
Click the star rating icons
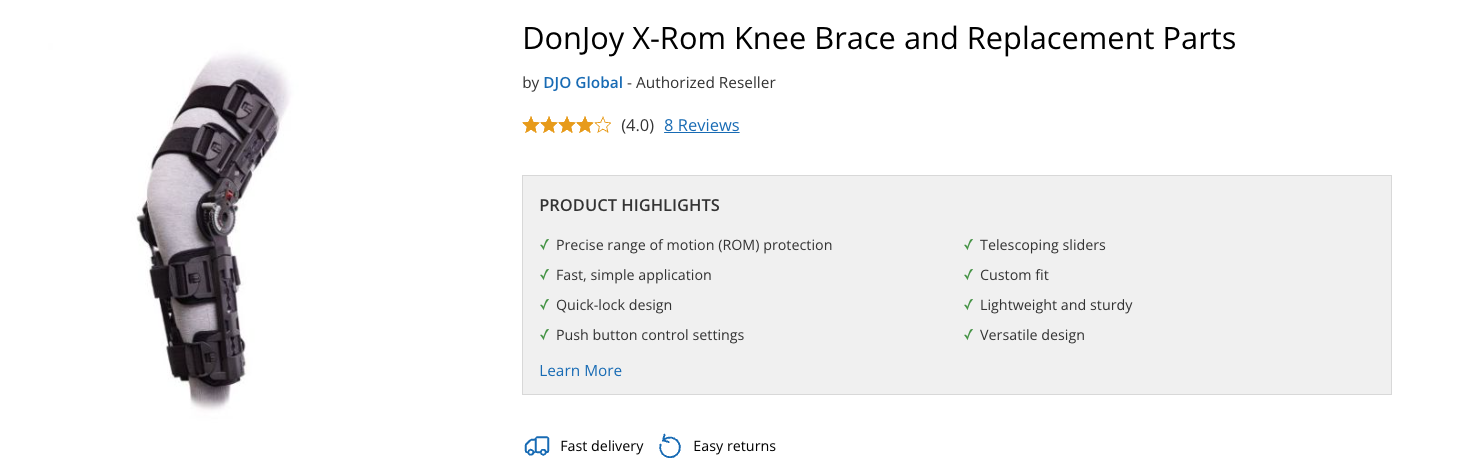(566, 125)
